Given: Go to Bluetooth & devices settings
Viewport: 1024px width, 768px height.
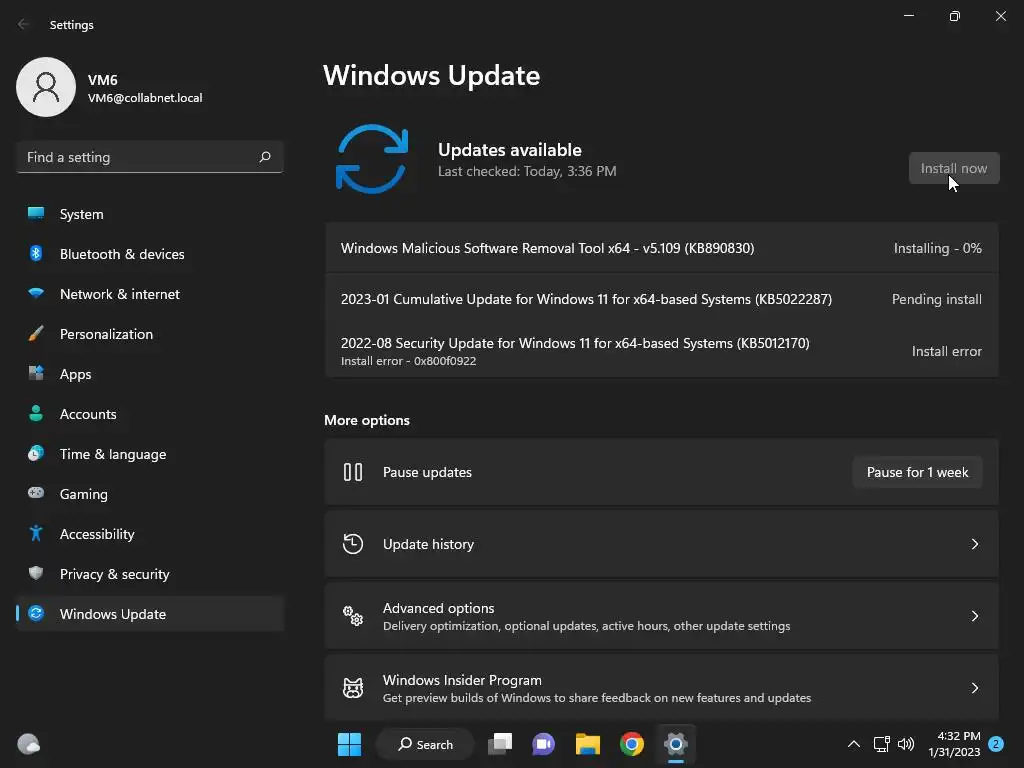Looking at the screenshot, I should click(150, 254).
